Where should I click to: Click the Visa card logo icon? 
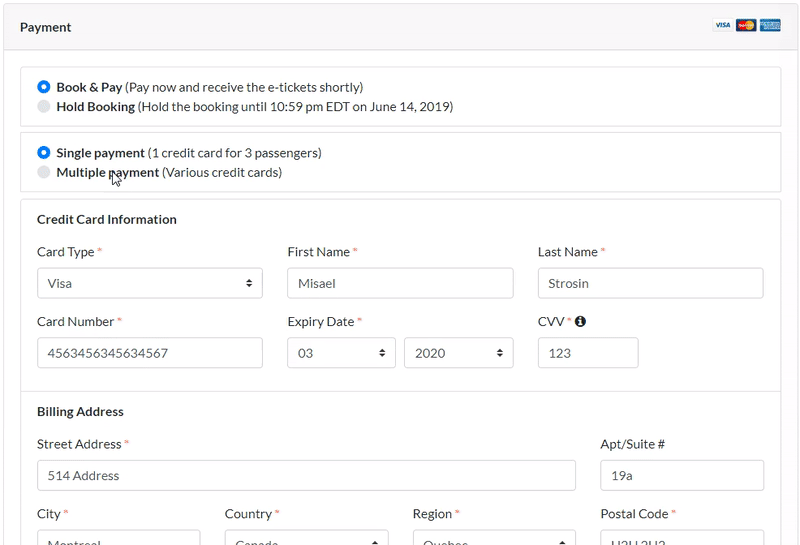tap(722, 26)
